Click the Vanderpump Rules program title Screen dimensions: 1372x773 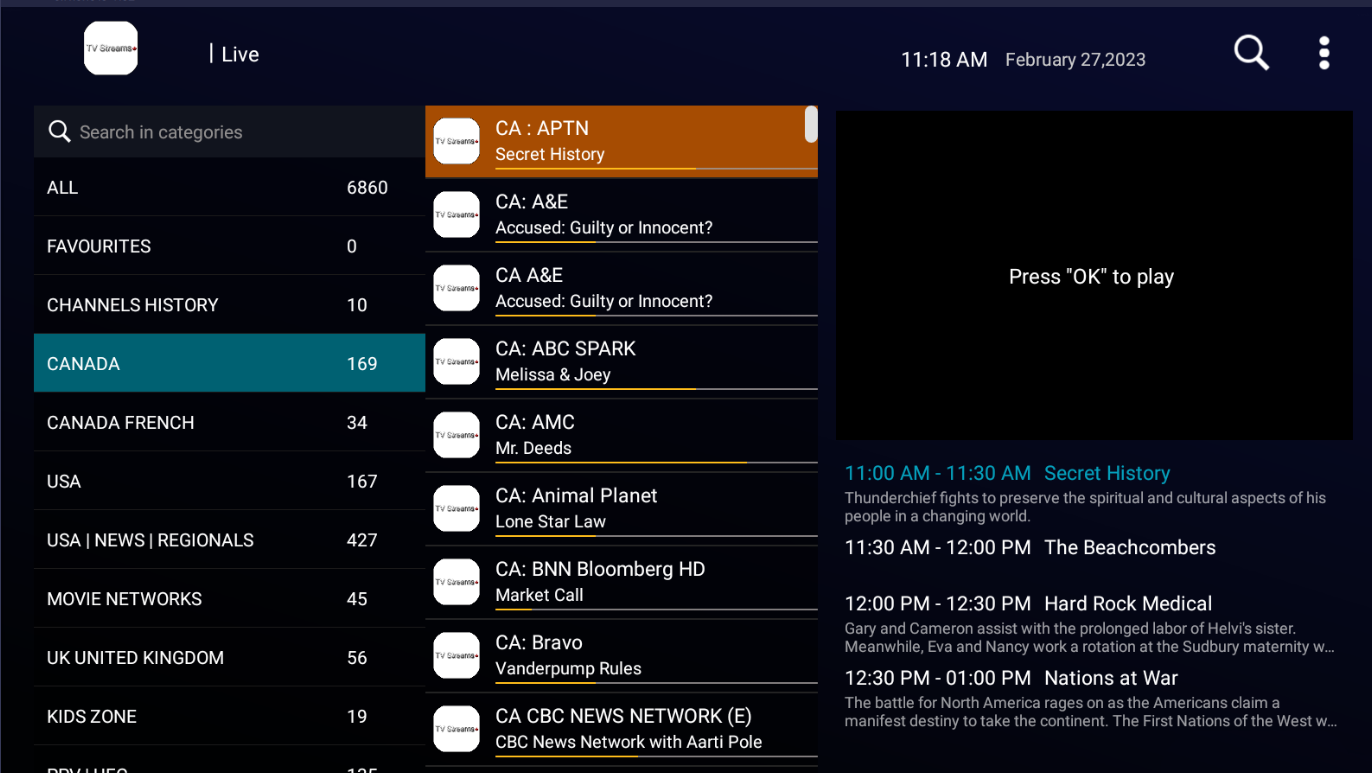point(568,668)
